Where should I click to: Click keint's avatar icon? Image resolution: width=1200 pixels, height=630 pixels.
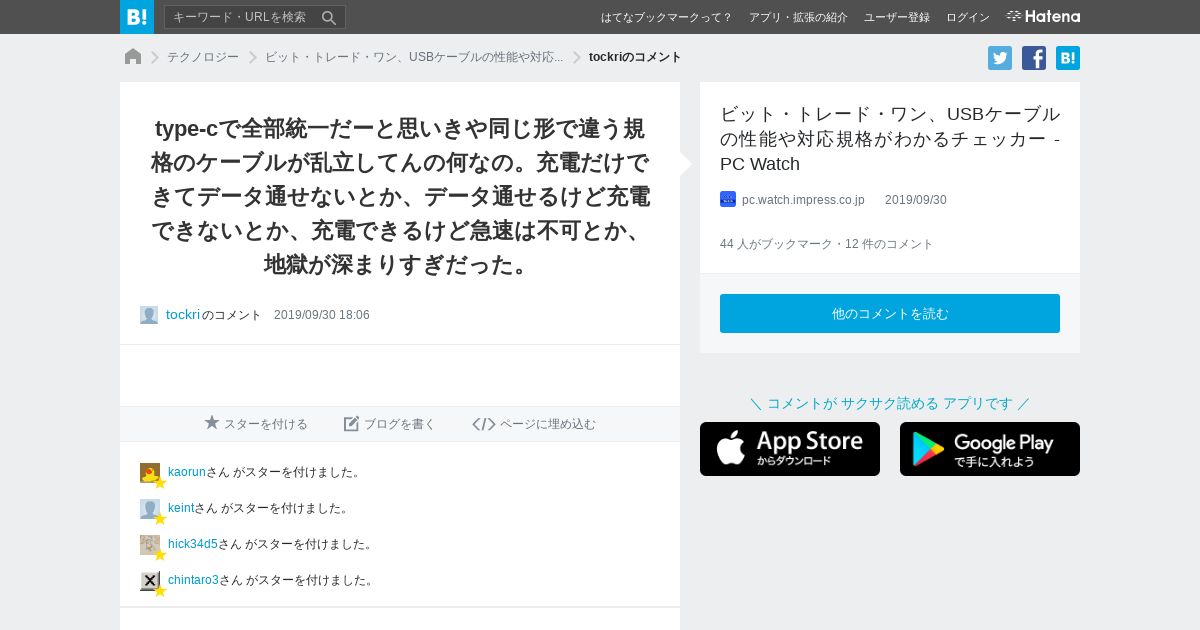coord(150,509)
